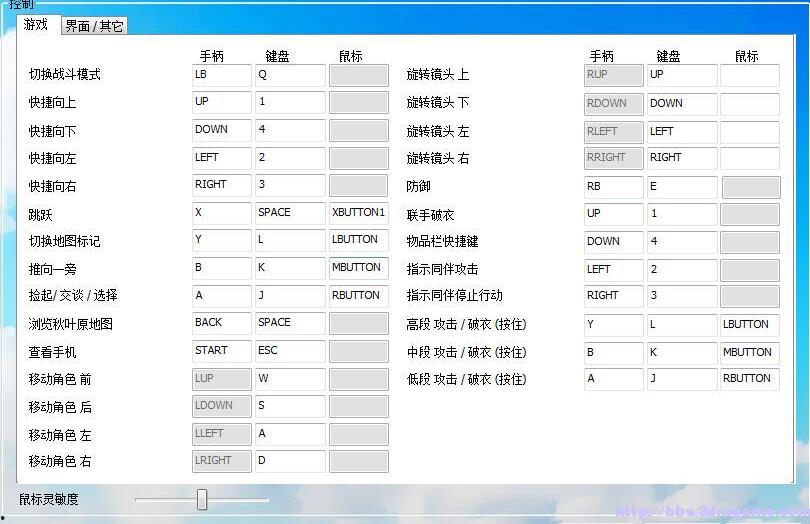Select gamepad field RIGHT for 快捷向右
This screenshot has height=524, width=810.
point(222,185)
